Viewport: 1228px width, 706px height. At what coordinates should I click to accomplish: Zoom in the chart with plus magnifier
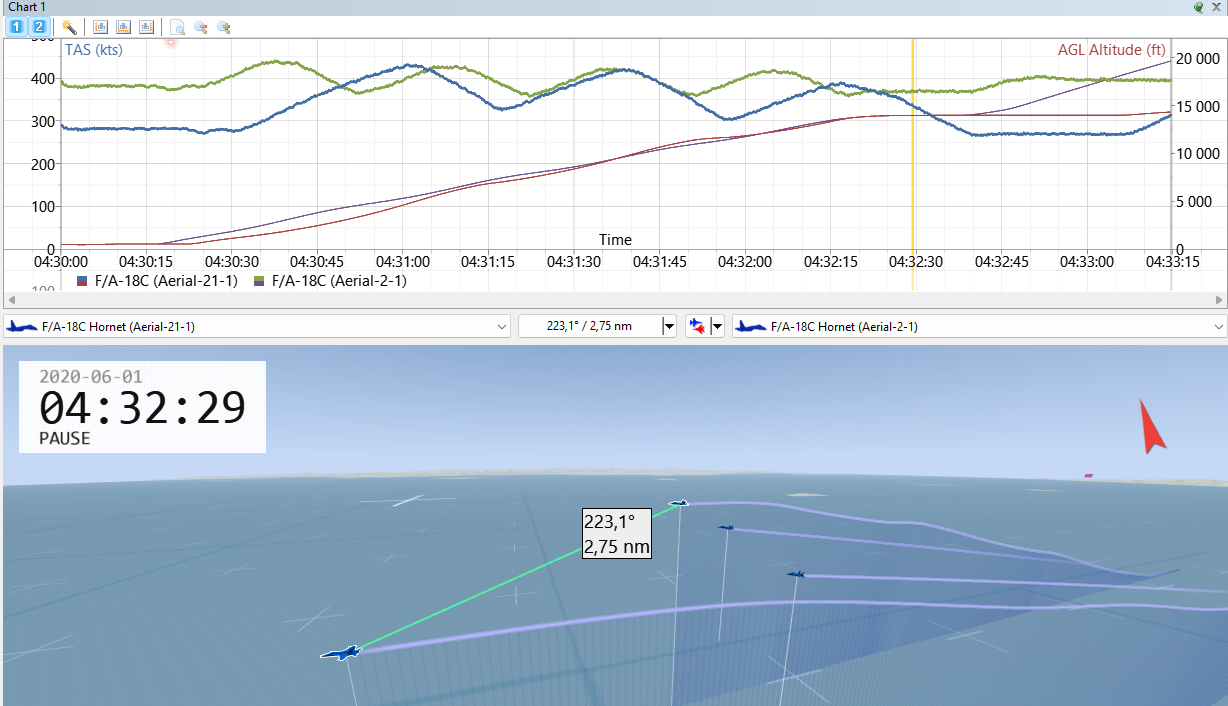224,27
